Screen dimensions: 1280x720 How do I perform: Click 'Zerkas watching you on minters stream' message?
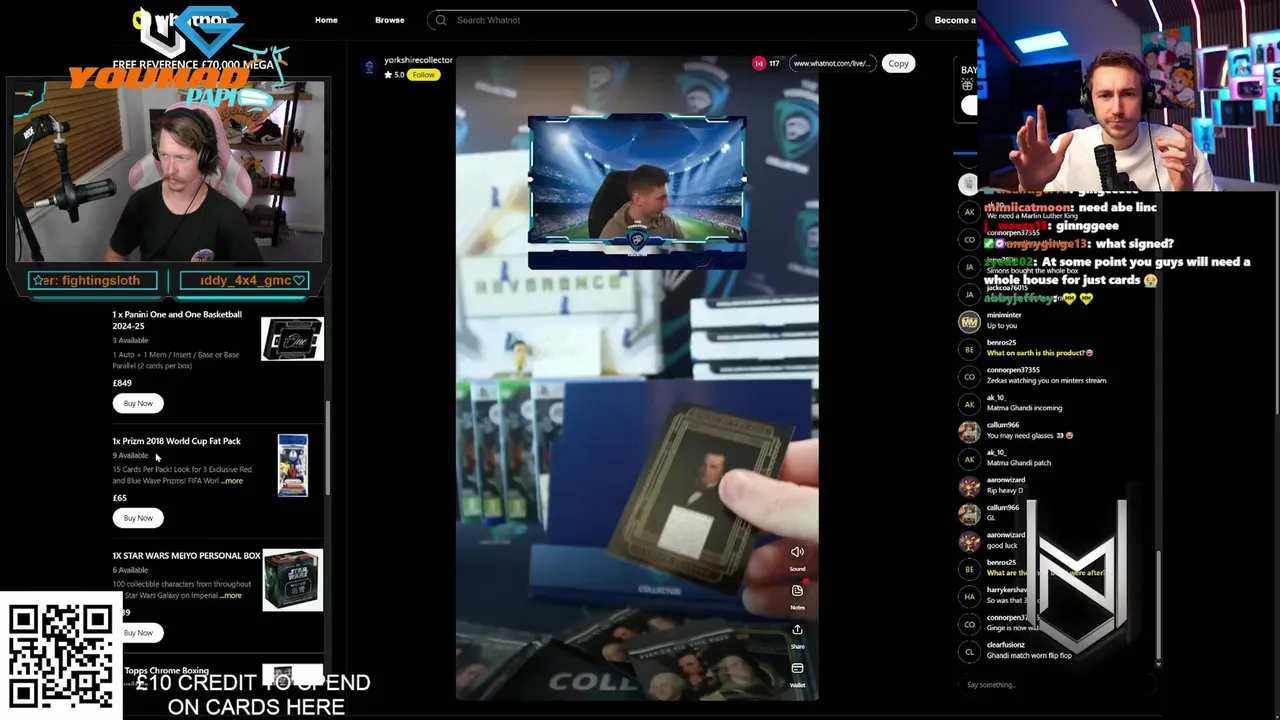click(1046, 380)
